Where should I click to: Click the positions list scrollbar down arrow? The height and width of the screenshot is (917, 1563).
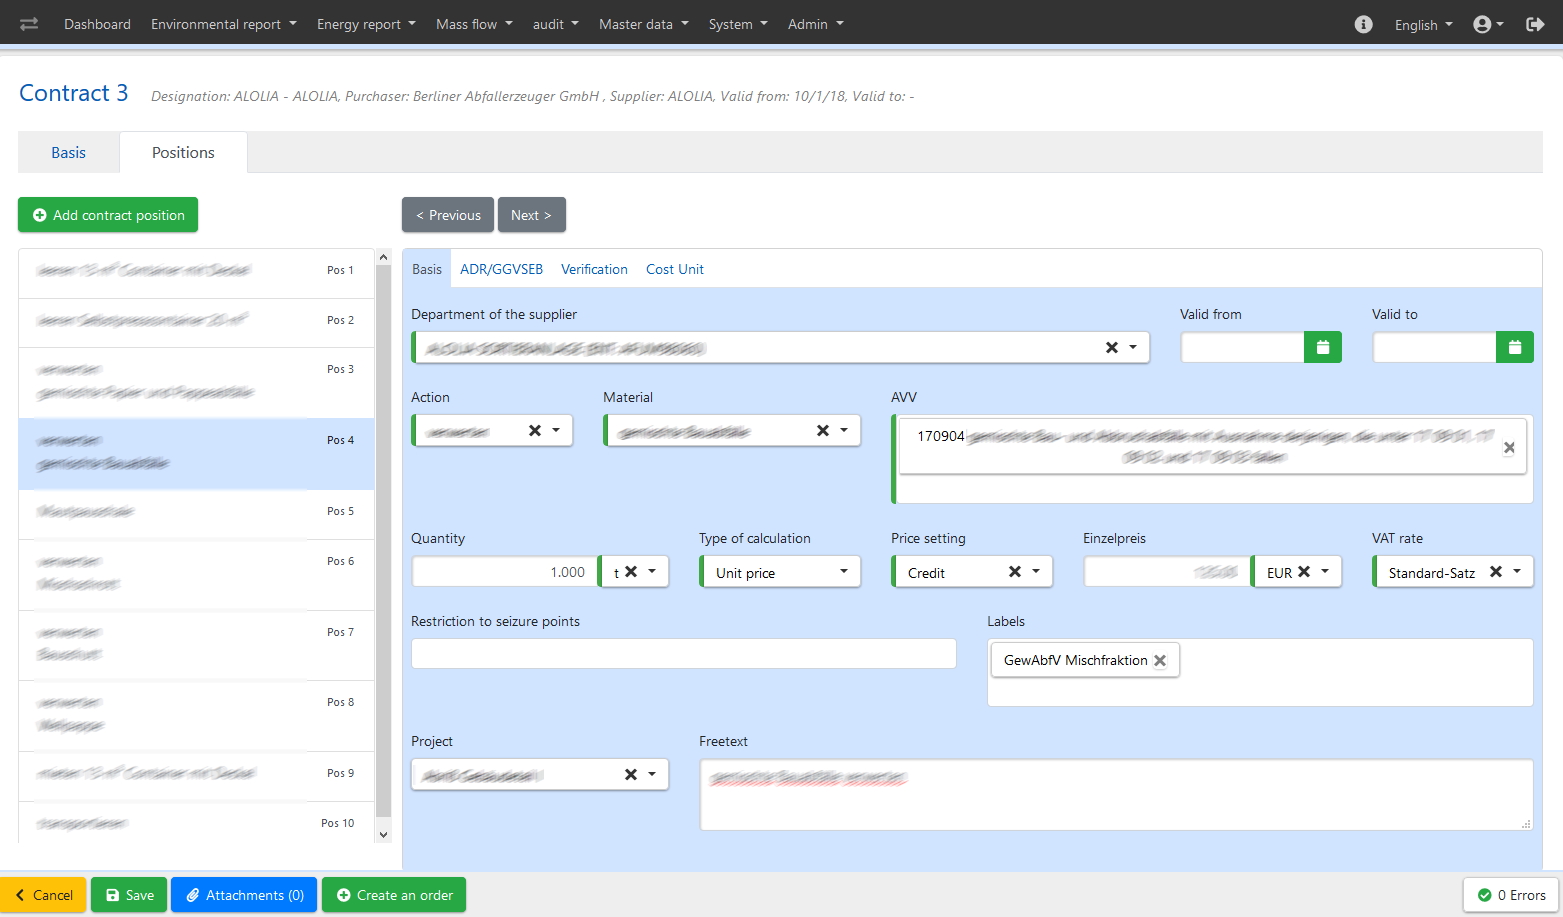click(x=383, y=834)
